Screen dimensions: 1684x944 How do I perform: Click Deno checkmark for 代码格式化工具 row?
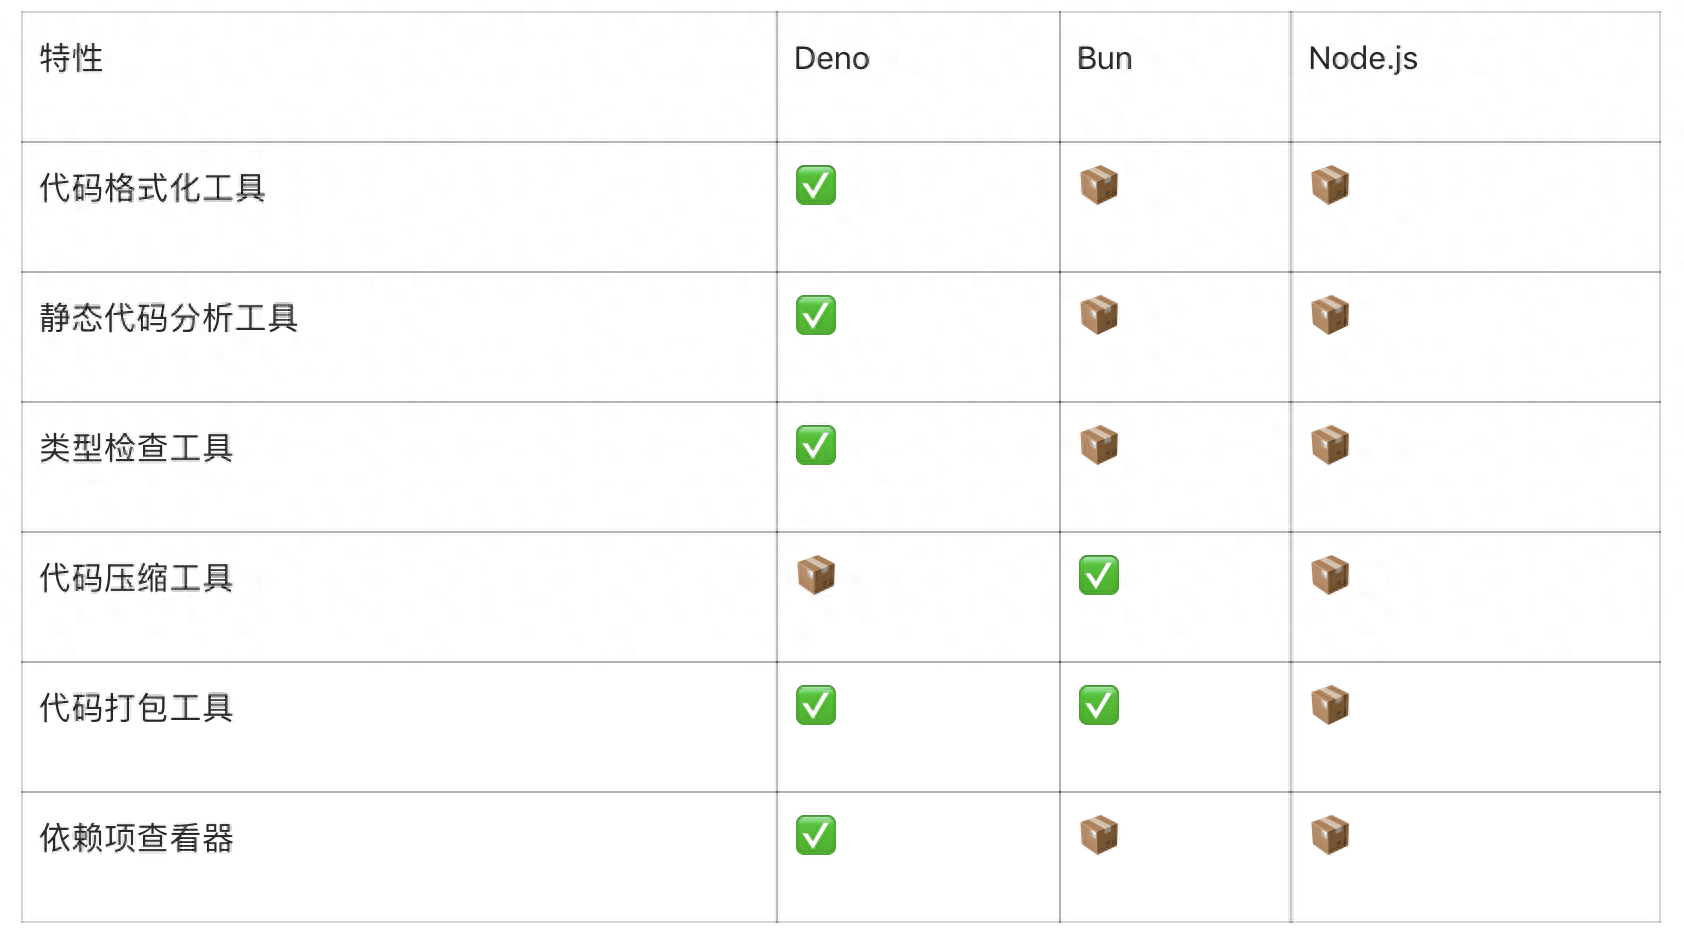pos(816,185)
